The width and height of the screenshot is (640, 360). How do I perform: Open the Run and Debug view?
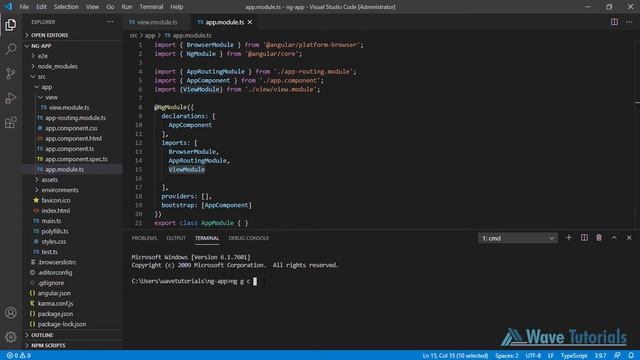11,98
